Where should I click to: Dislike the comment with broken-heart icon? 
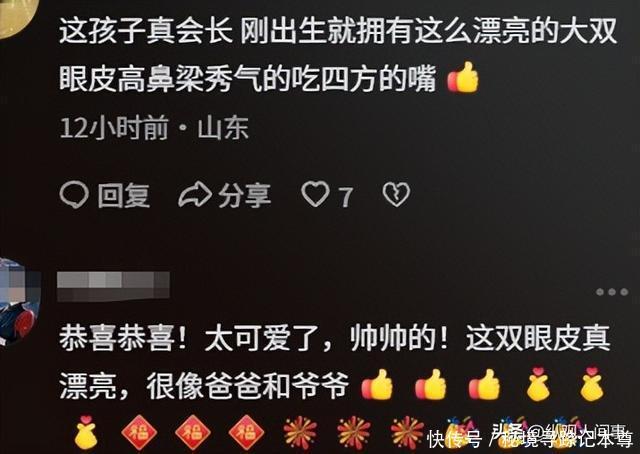396,194
